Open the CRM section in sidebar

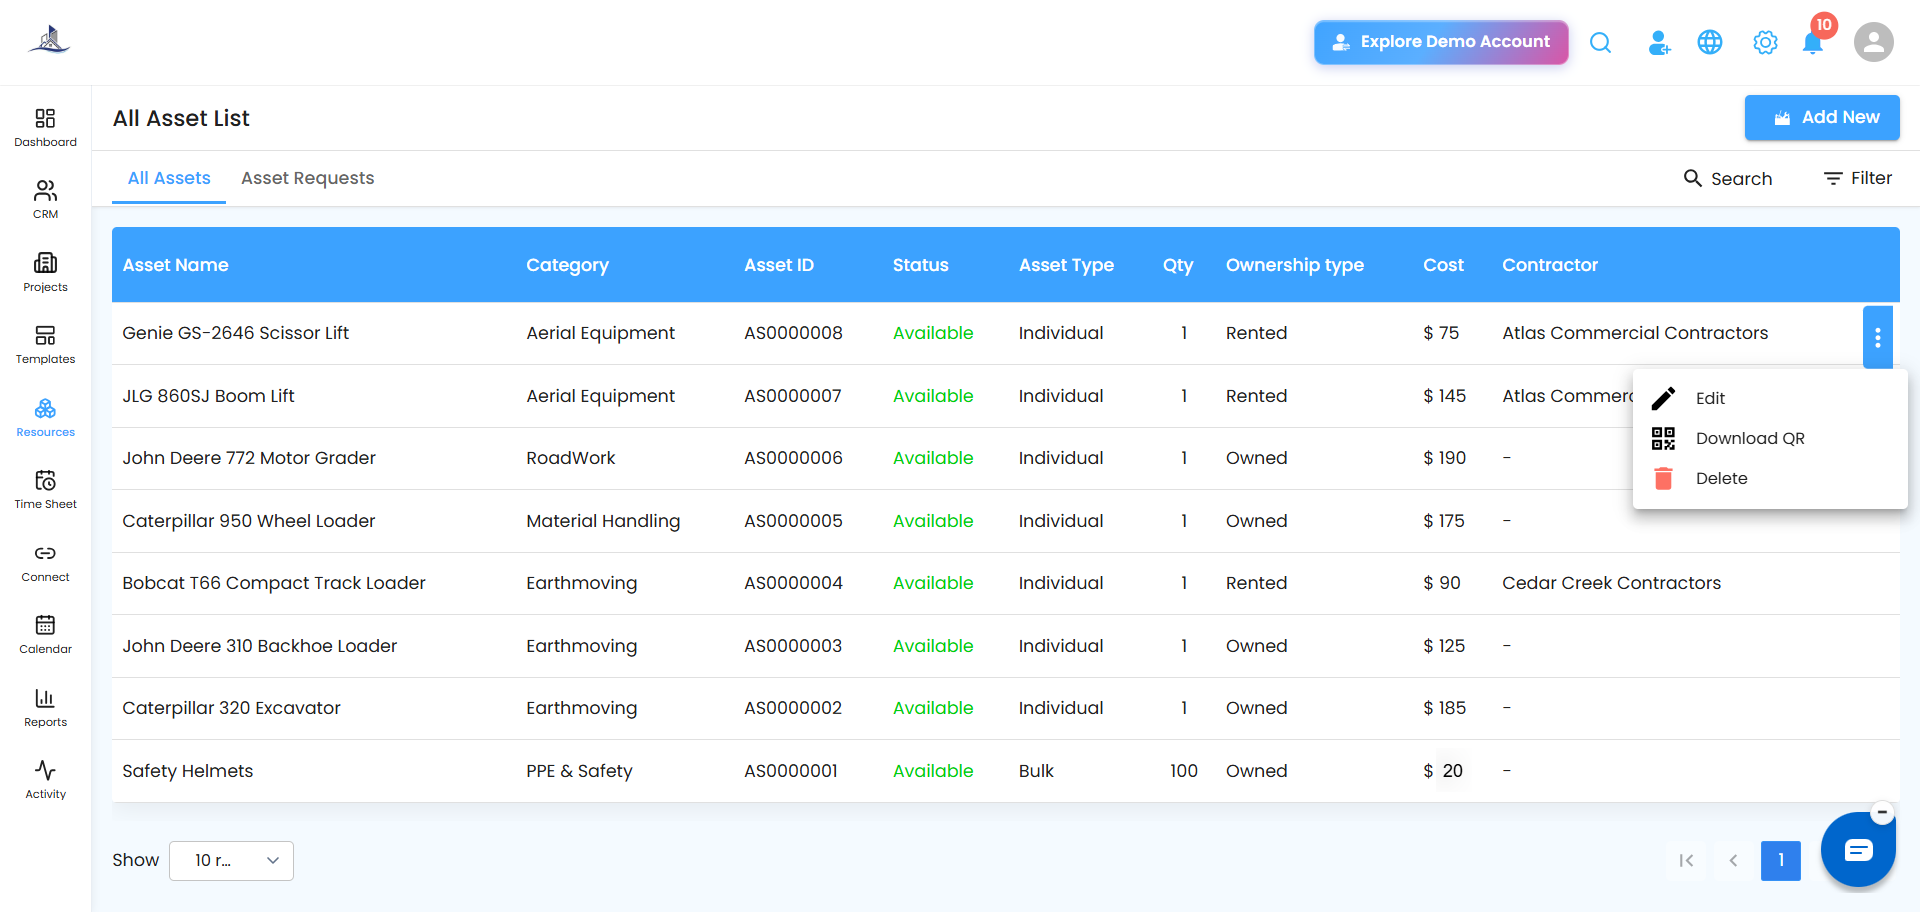[x=45, y=200]
